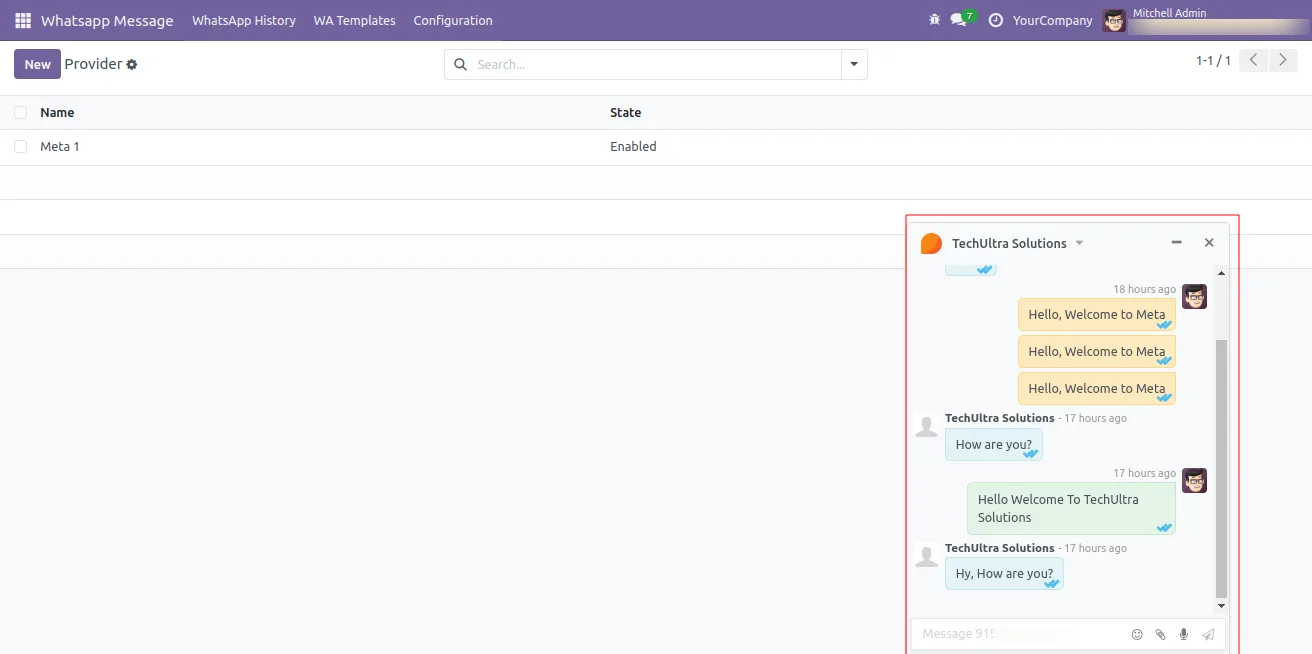Click the chat message input box

1020,634
